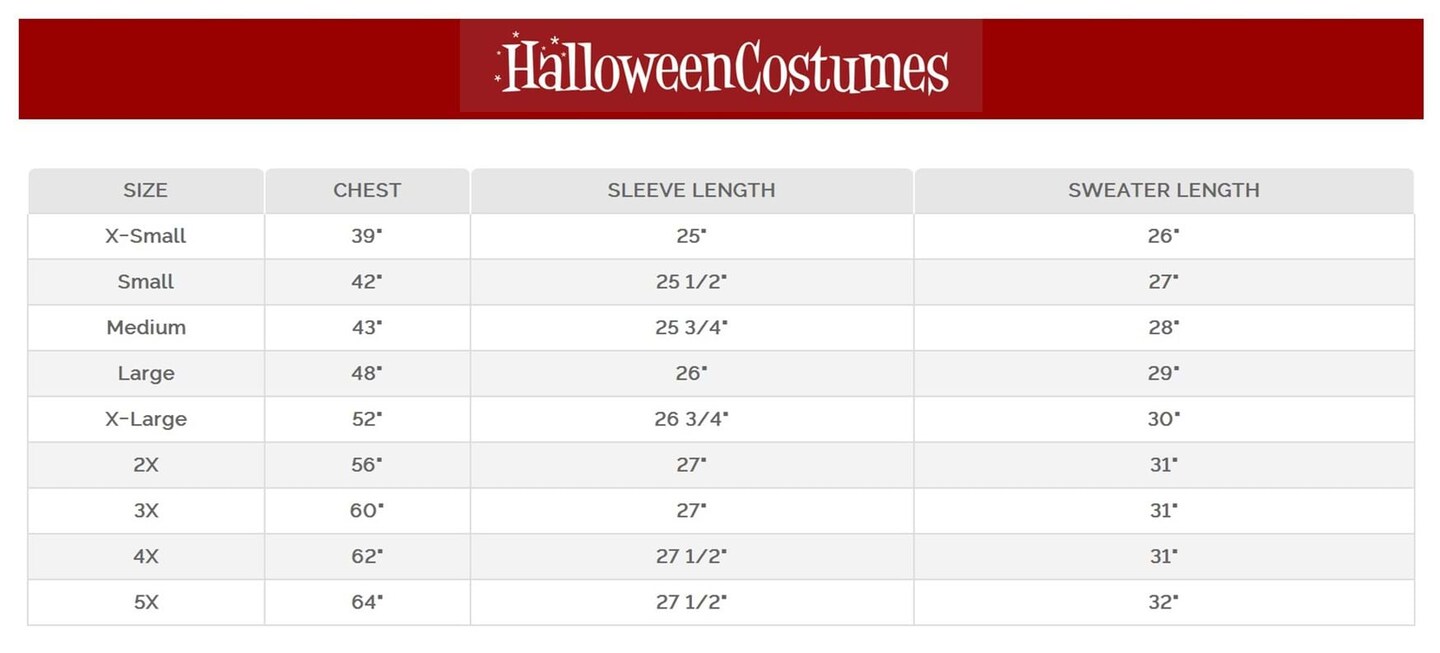Select the 5X size row label
The height and width of the screenshot is (653, 1440).
pyautogui.click(x=146, y=602)
